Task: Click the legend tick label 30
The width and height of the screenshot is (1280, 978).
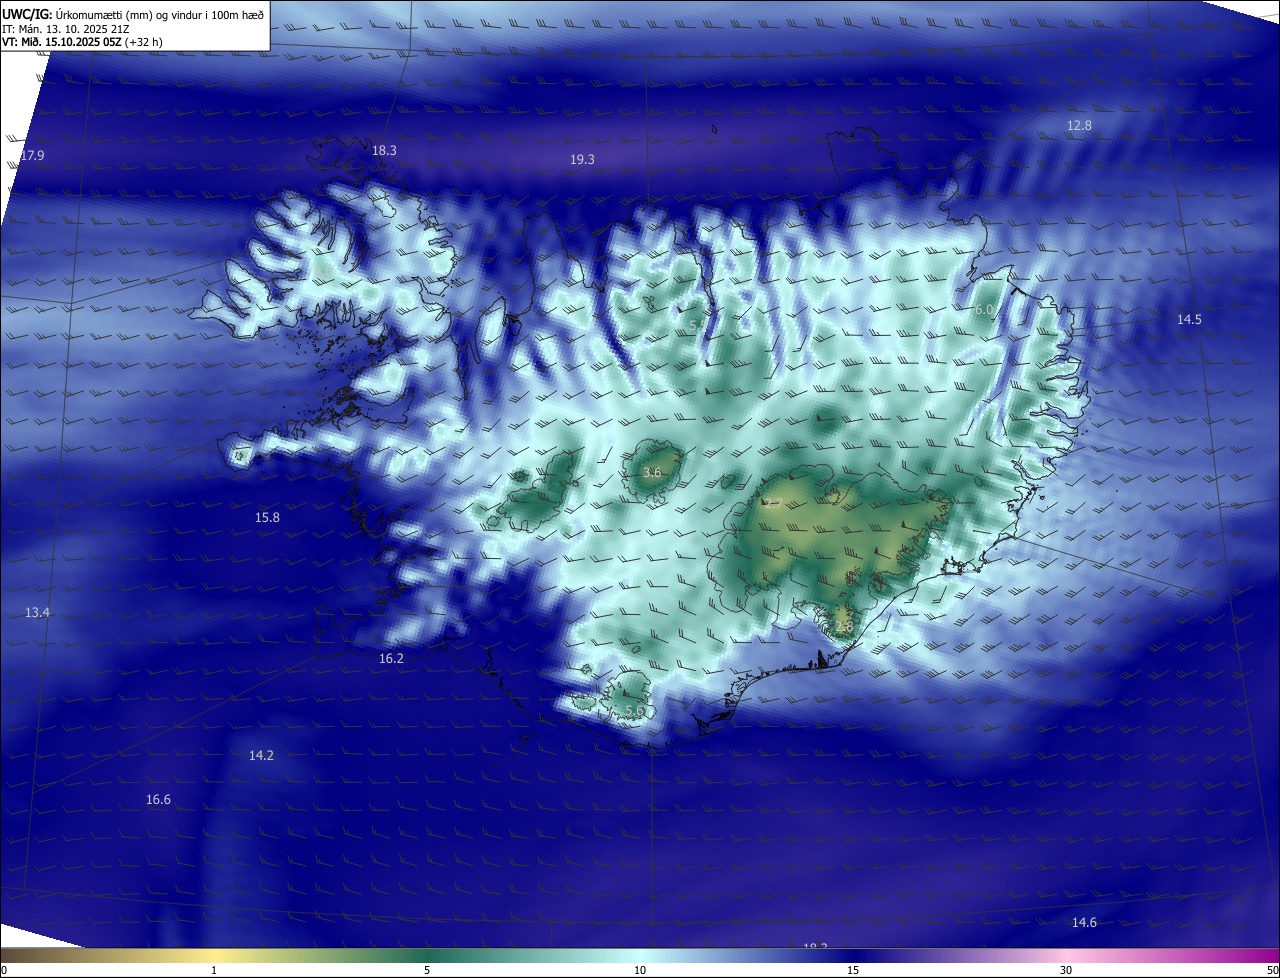Action: click(1066, 971)
